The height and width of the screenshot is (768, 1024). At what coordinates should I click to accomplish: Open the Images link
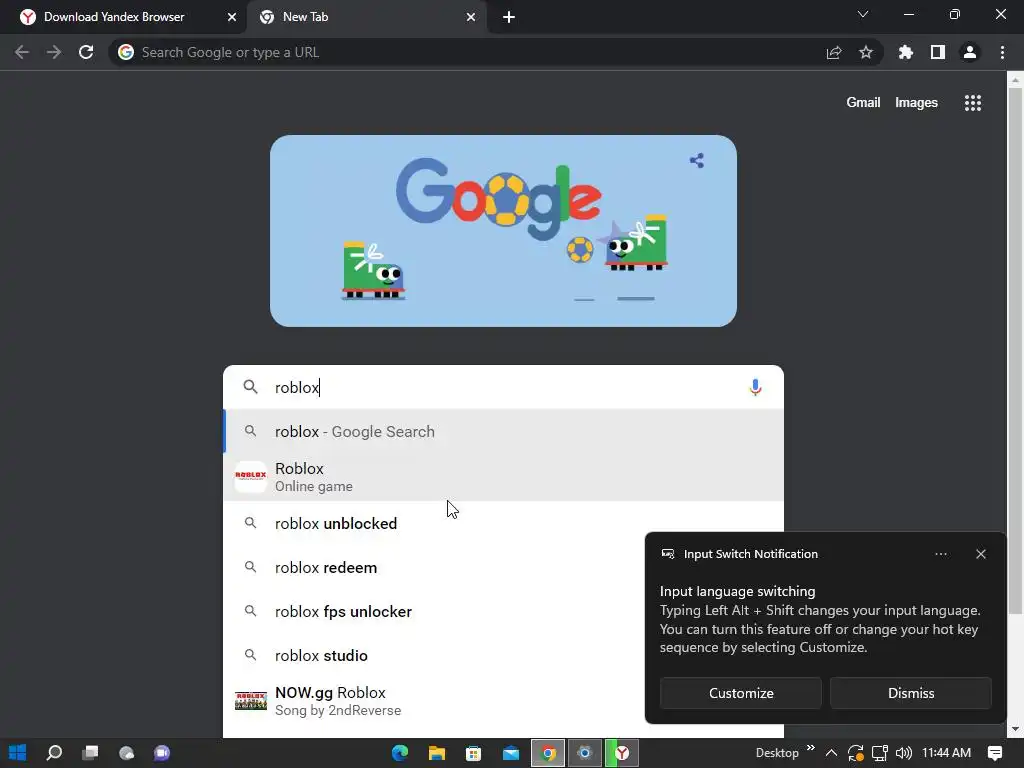pyautogui.click(x=916, y=103)
